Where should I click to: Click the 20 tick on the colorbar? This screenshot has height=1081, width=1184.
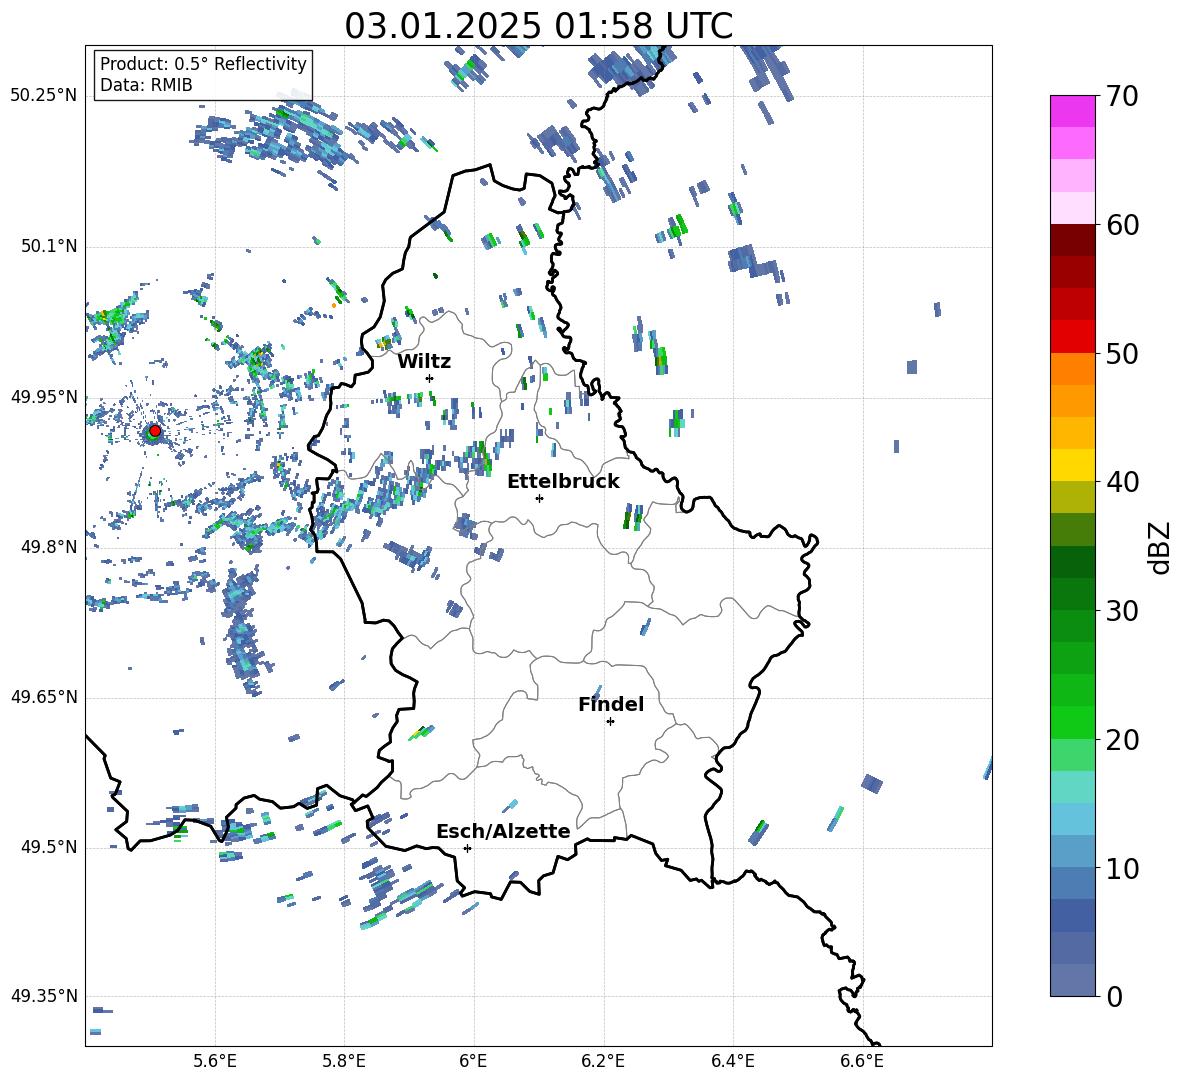pyautogui.click(x=1122, y=740)
